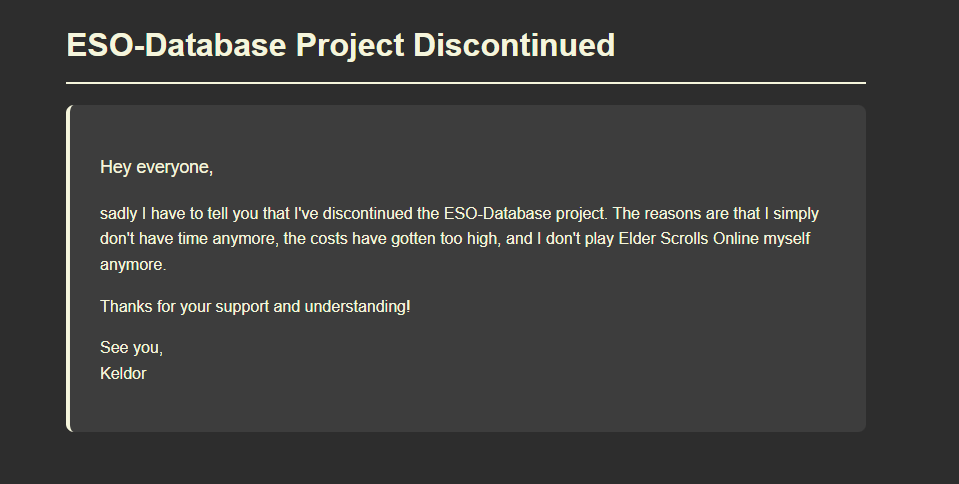Click the horizontal divider line under the heading
Screen dimensions: 959x484
pos(466,83)
